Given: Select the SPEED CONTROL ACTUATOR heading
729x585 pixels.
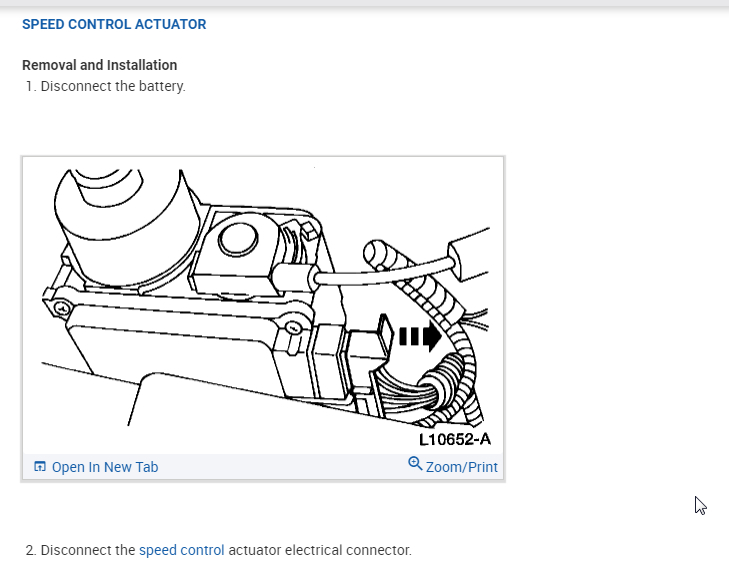Looking at the screenshot, I should pos(114,24).
